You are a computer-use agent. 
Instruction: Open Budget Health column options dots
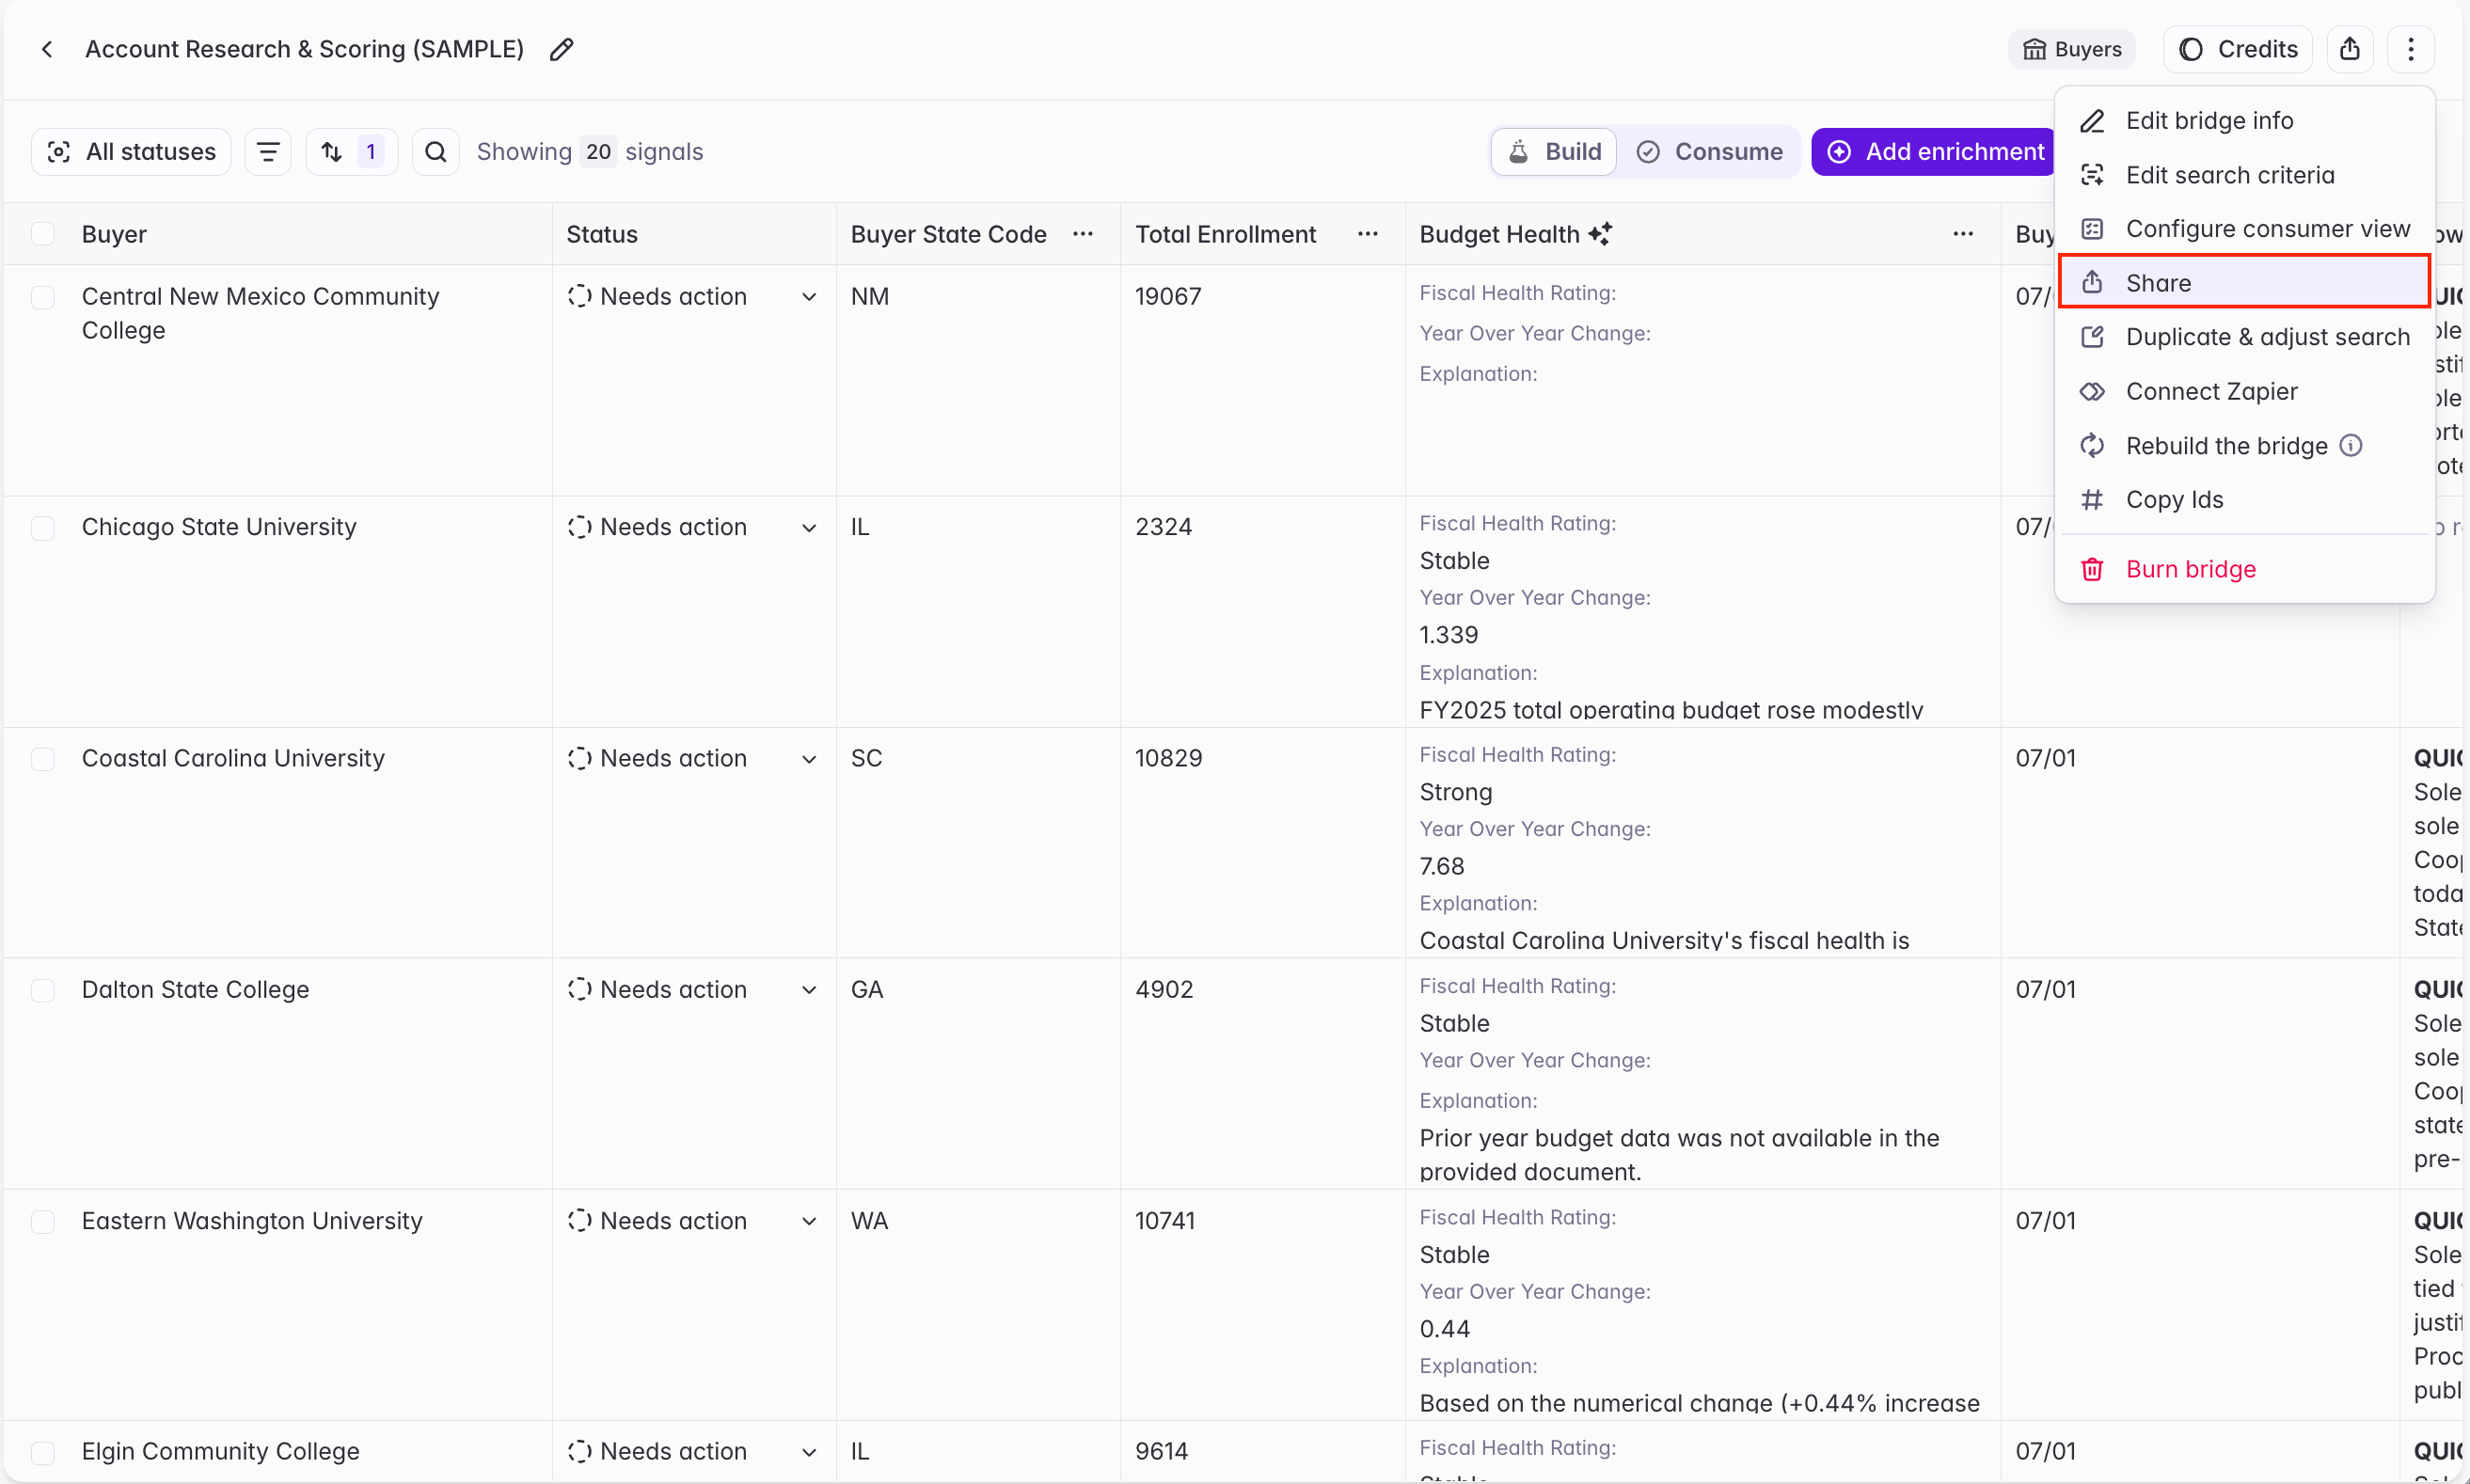coord(1963,234)
